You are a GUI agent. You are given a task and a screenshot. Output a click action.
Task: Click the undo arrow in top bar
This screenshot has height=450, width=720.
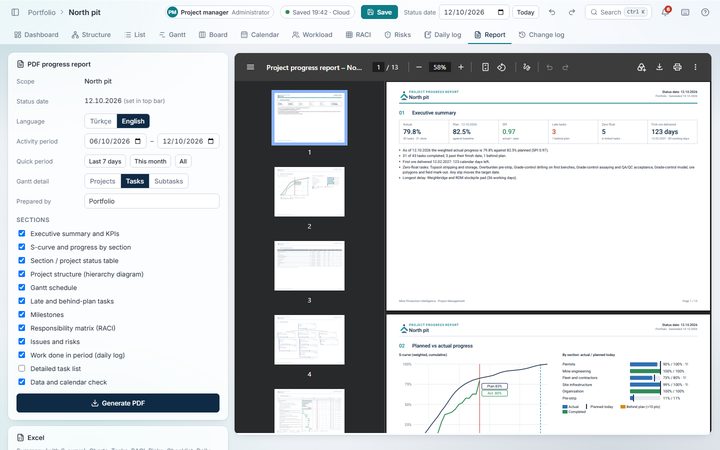(x=552, y=12)
